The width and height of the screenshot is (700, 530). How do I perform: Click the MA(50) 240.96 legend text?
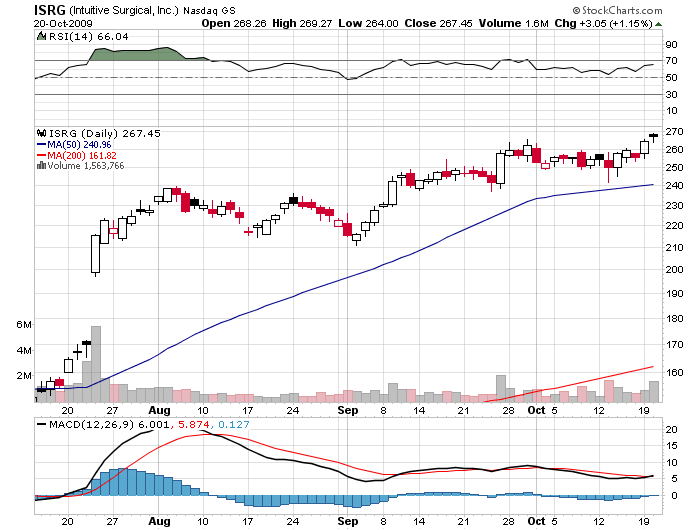tap(79, 145)
